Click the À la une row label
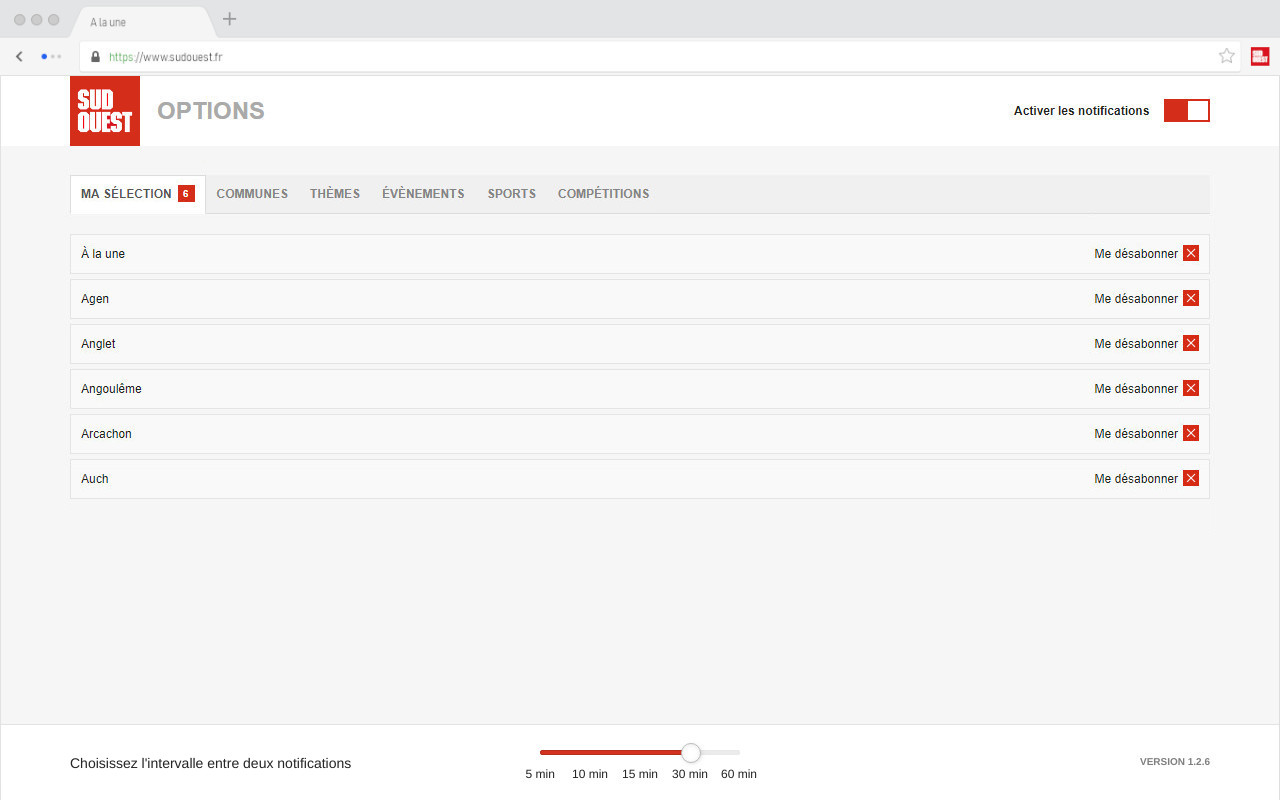Viewport: 1280px width, 800px height. click(x=103, y=254)
